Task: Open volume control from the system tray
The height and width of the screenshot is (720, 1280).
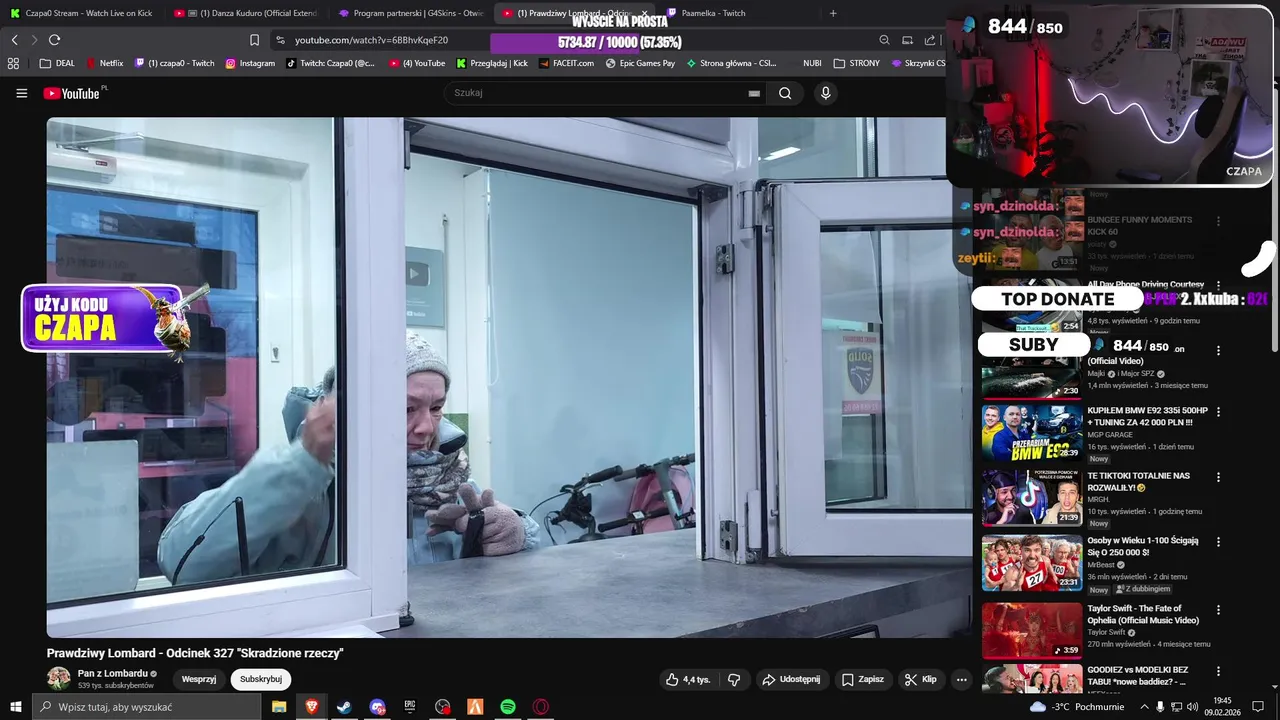Action: tap(1192, 707)
